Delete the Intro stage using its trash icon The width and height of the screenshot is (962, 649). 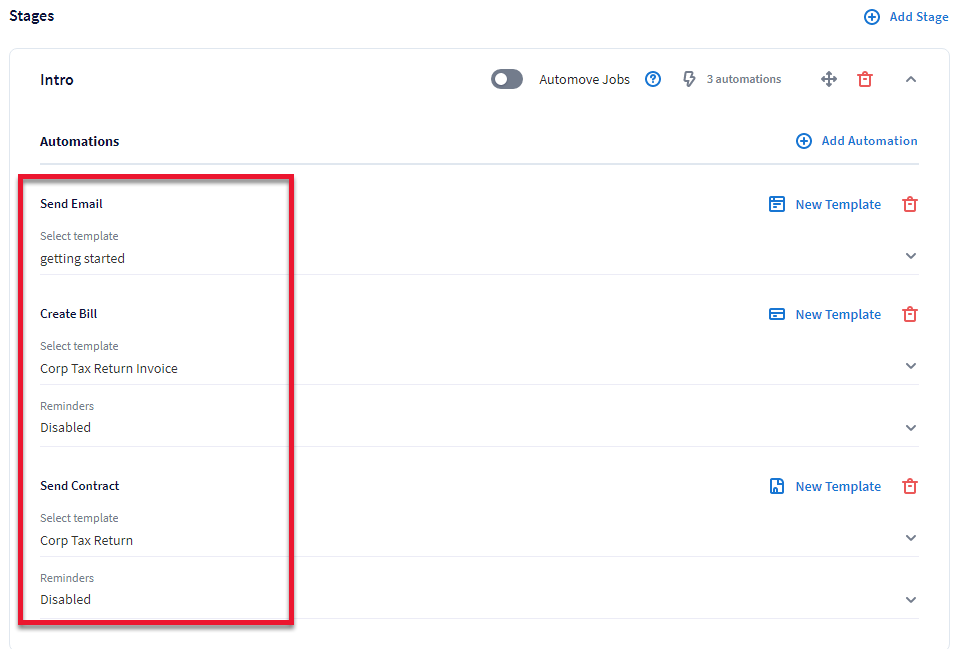864,79
